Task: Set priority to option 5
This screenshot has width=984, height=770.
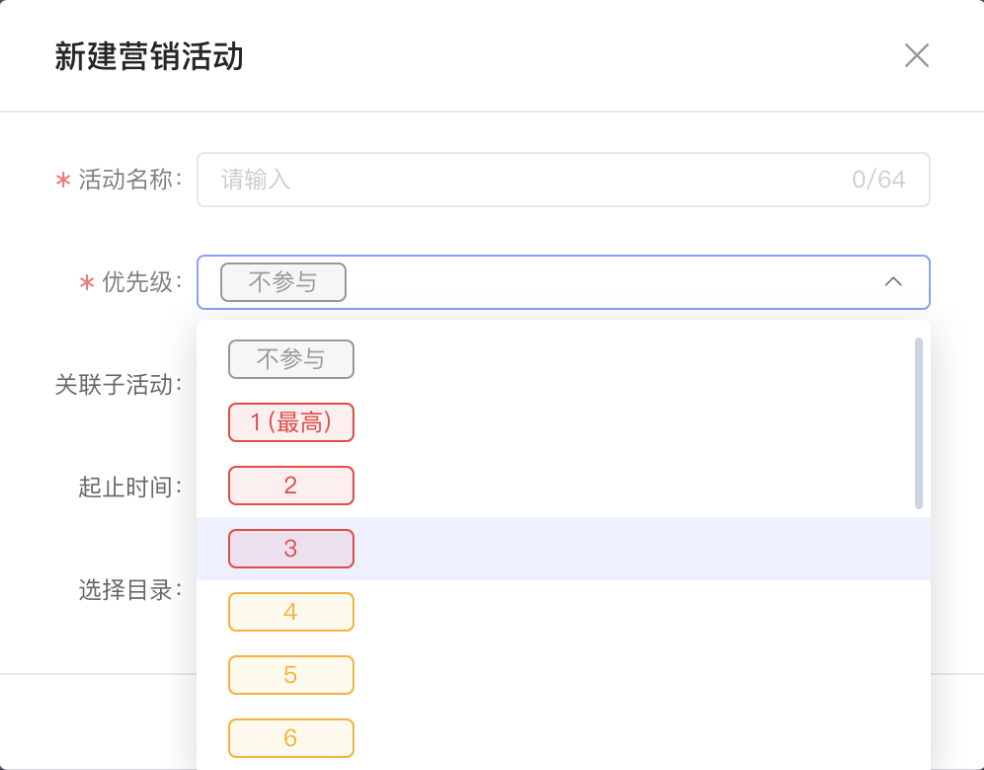Action: (291, 674)
